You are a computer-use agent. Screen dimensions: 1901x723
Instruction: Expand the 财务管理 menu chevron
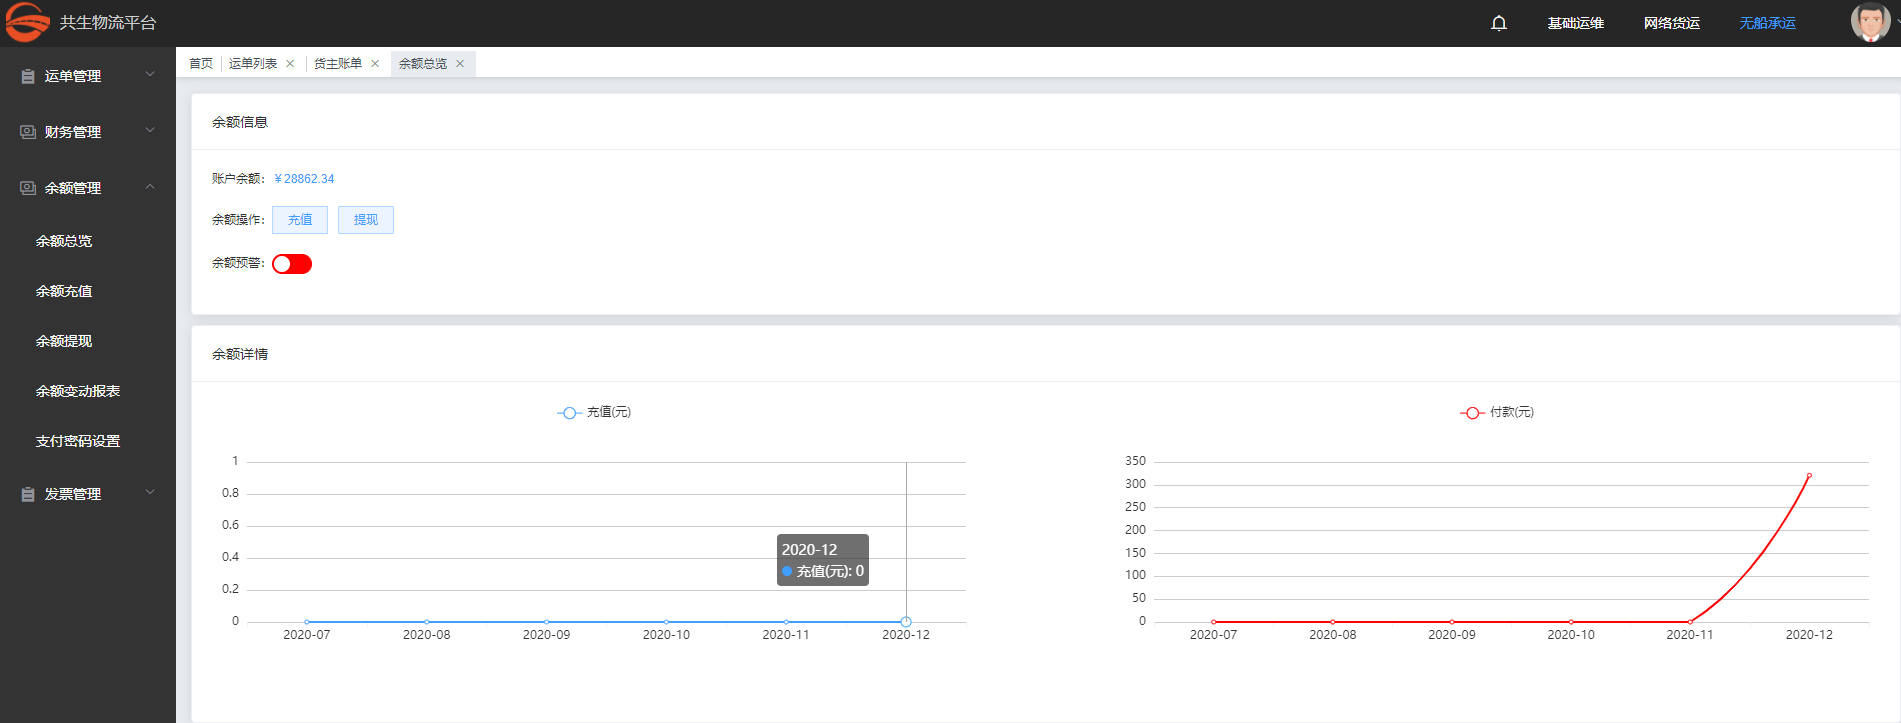[x=150, y=131]
